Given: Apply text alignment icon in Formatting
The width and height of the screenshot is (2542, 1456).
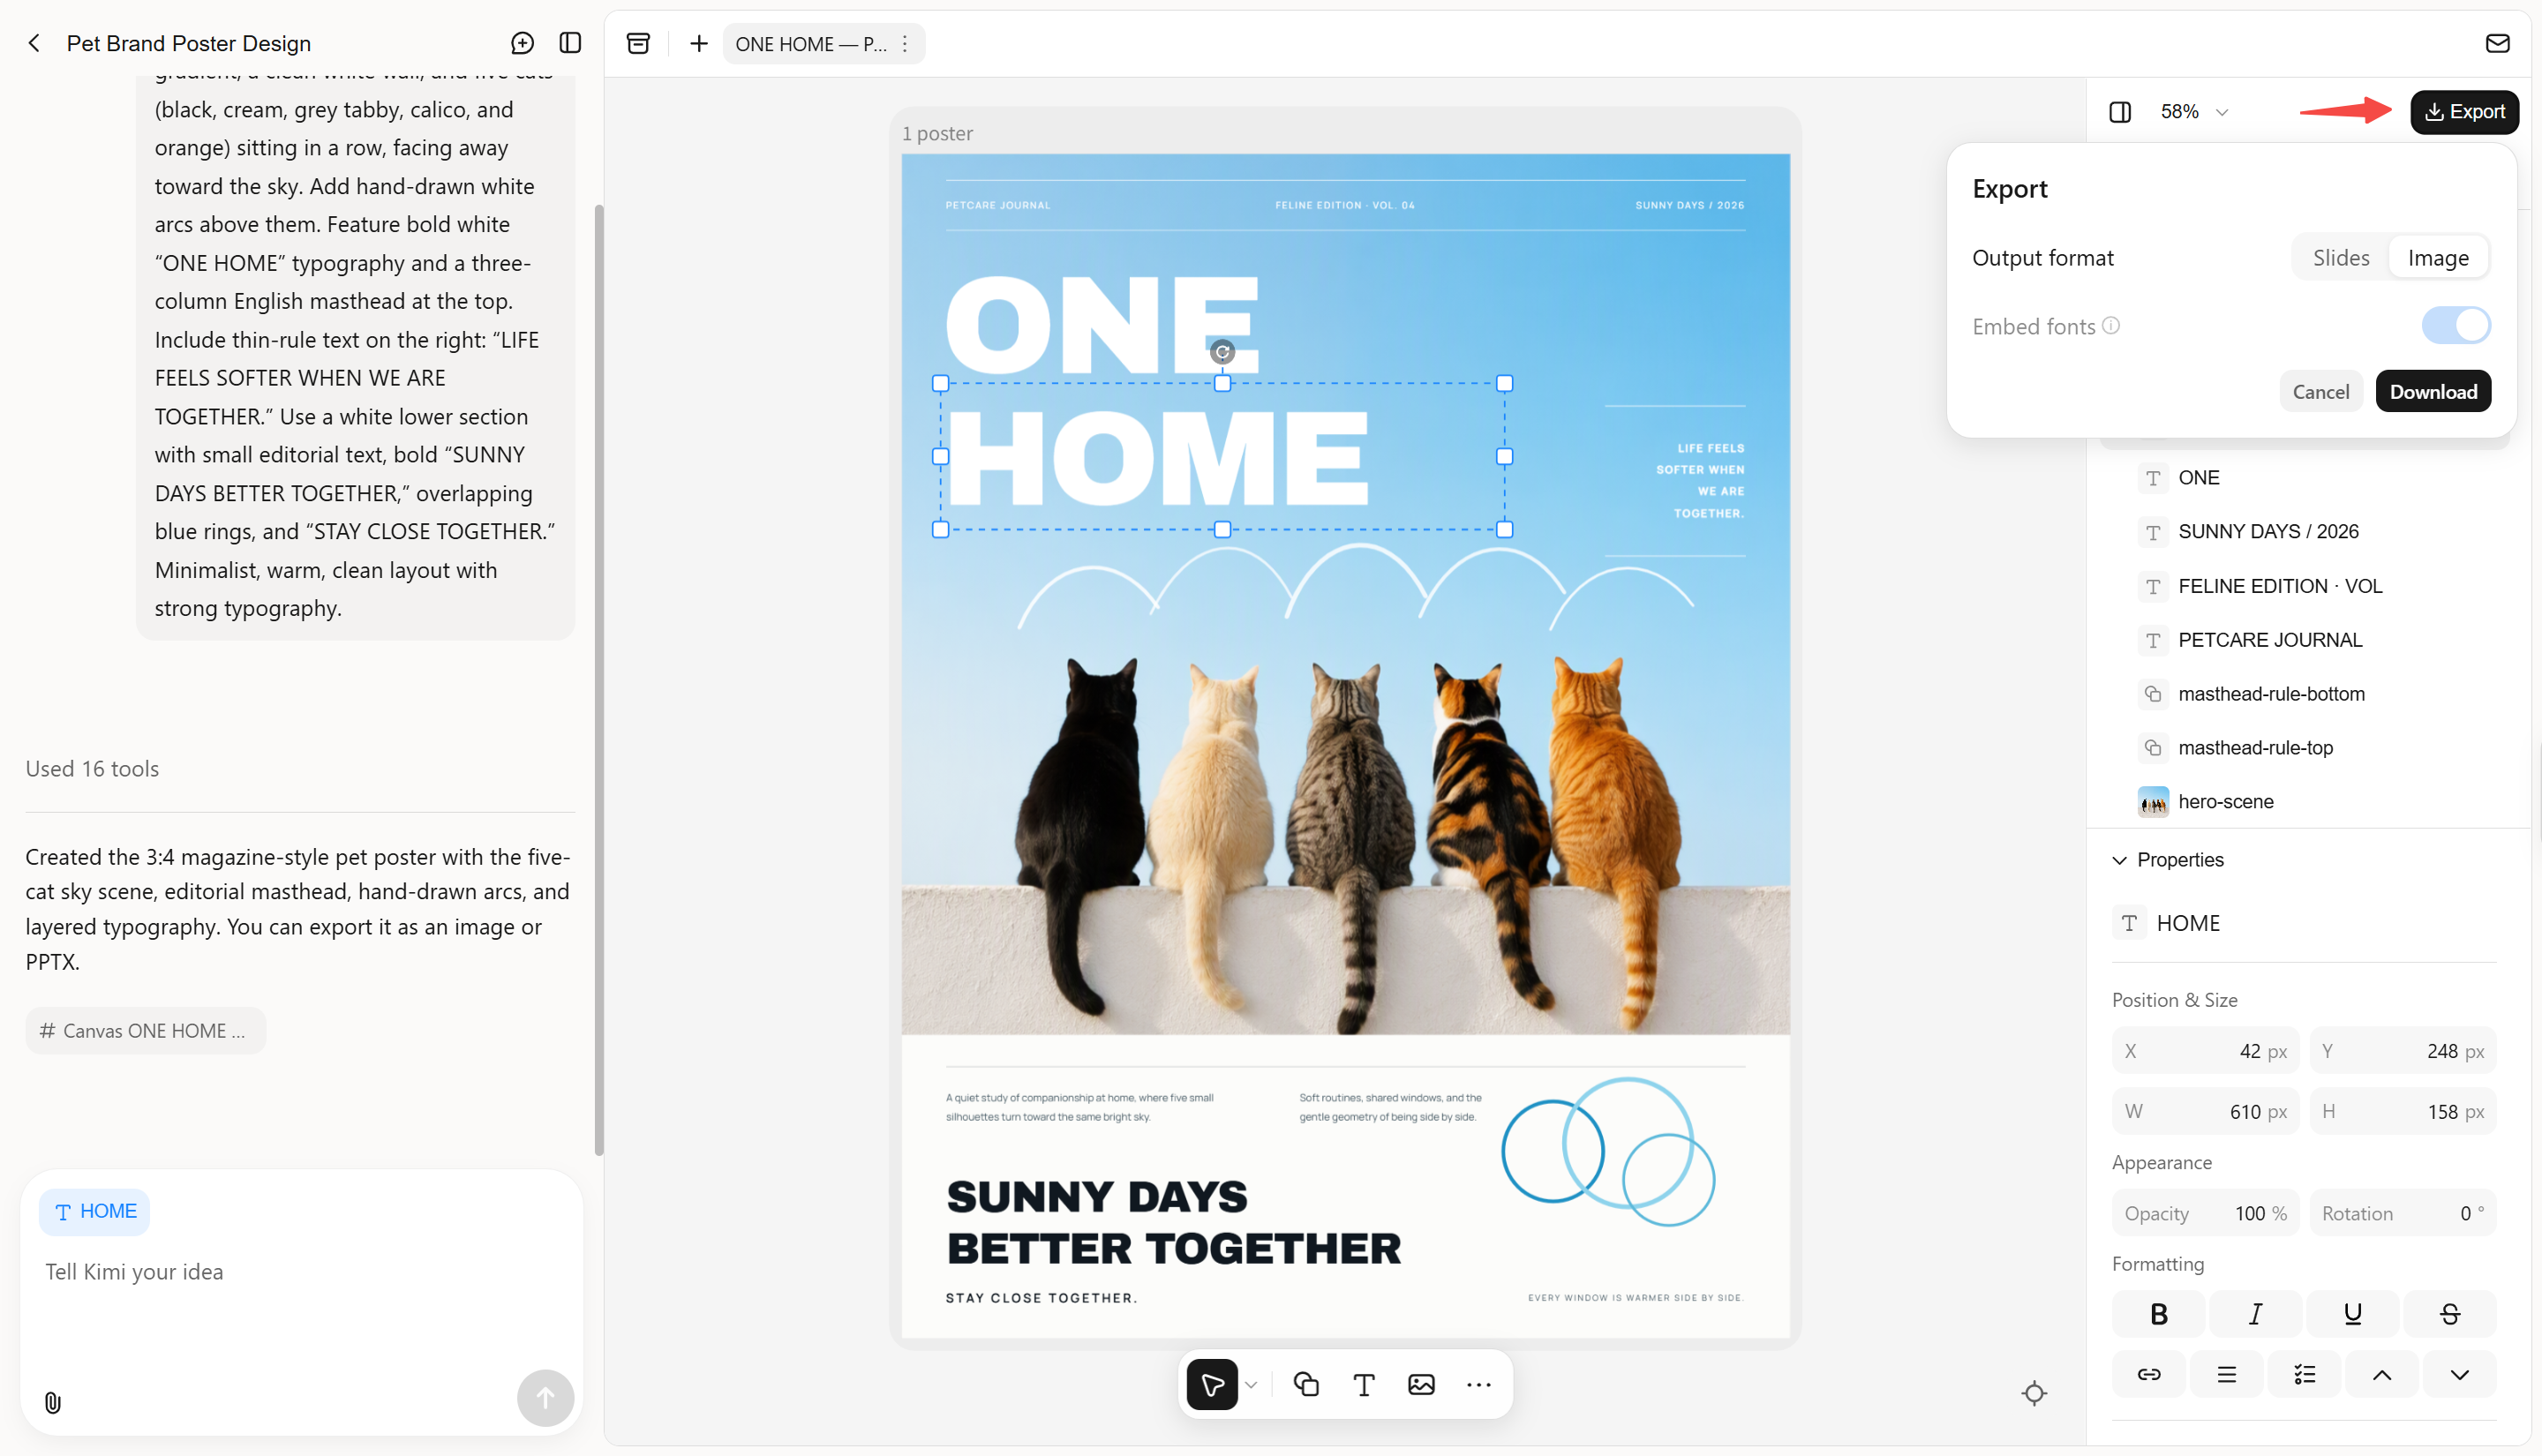Looking at the screenshot, I should pyautogui.click(x=2226, y=1374).
